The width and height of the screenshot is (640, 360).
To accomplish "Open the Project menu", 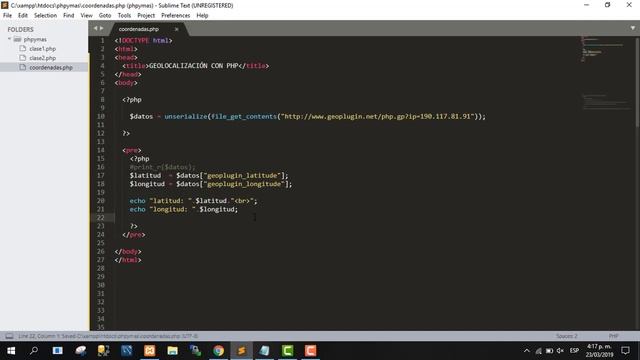I will point(146,16).
